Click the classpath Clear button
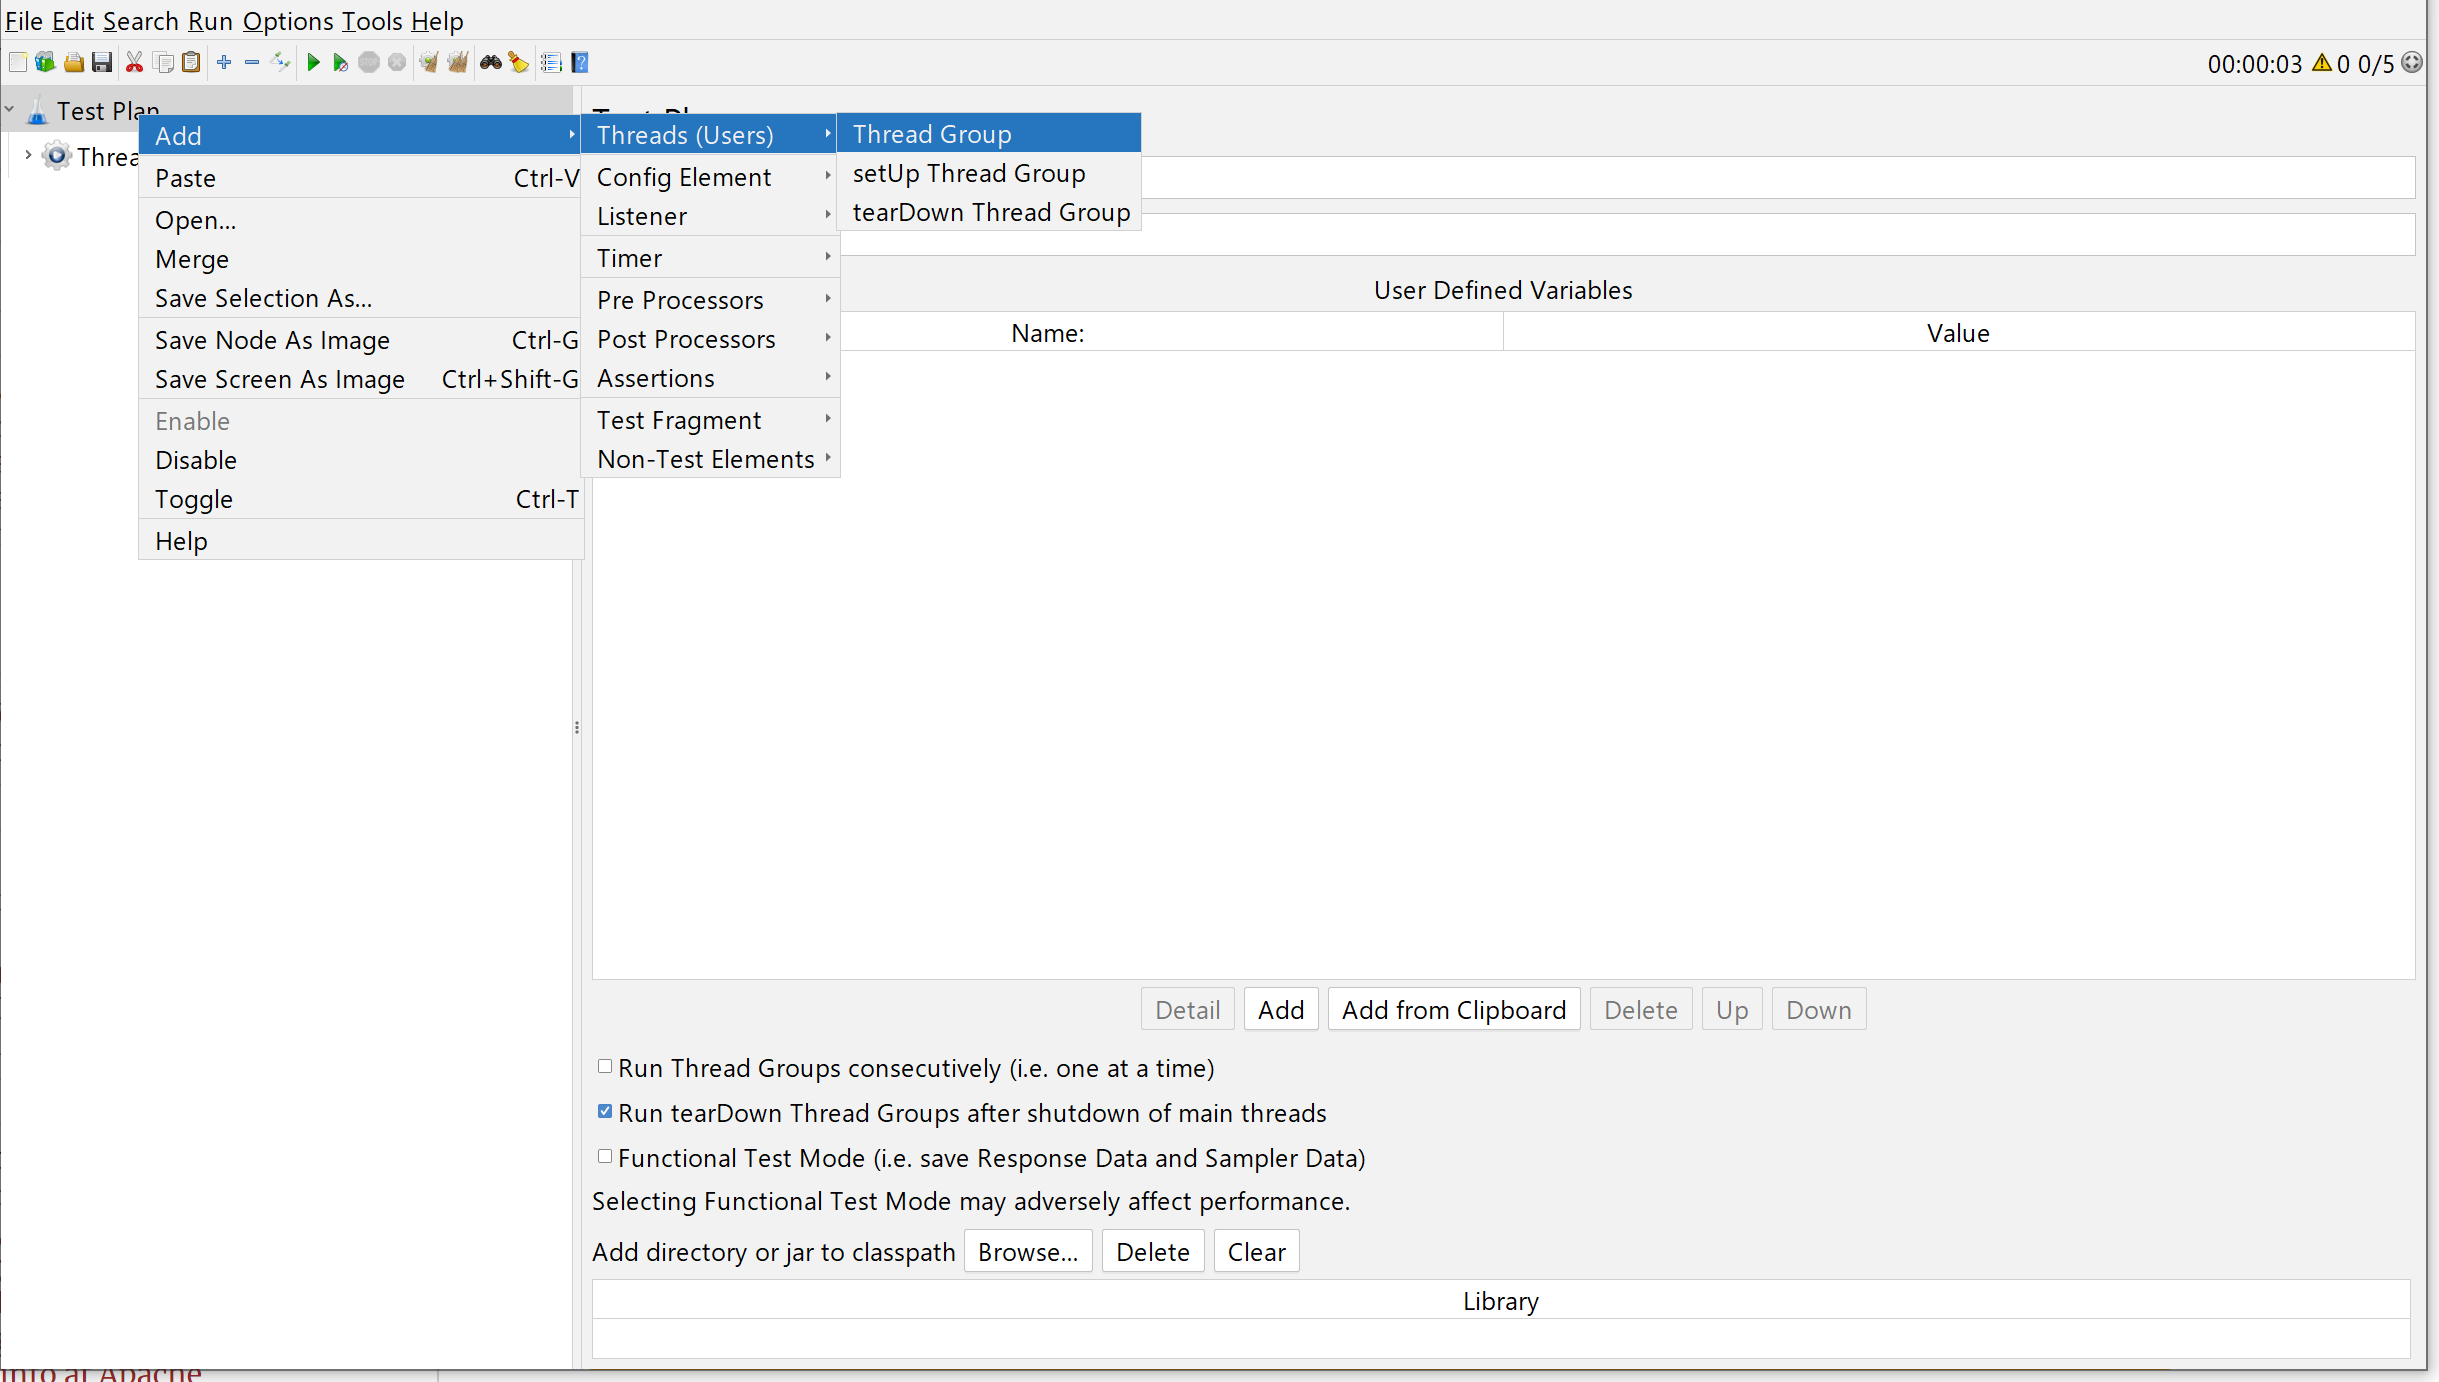The image size is (2439, 1382). coord(1257,1252)
